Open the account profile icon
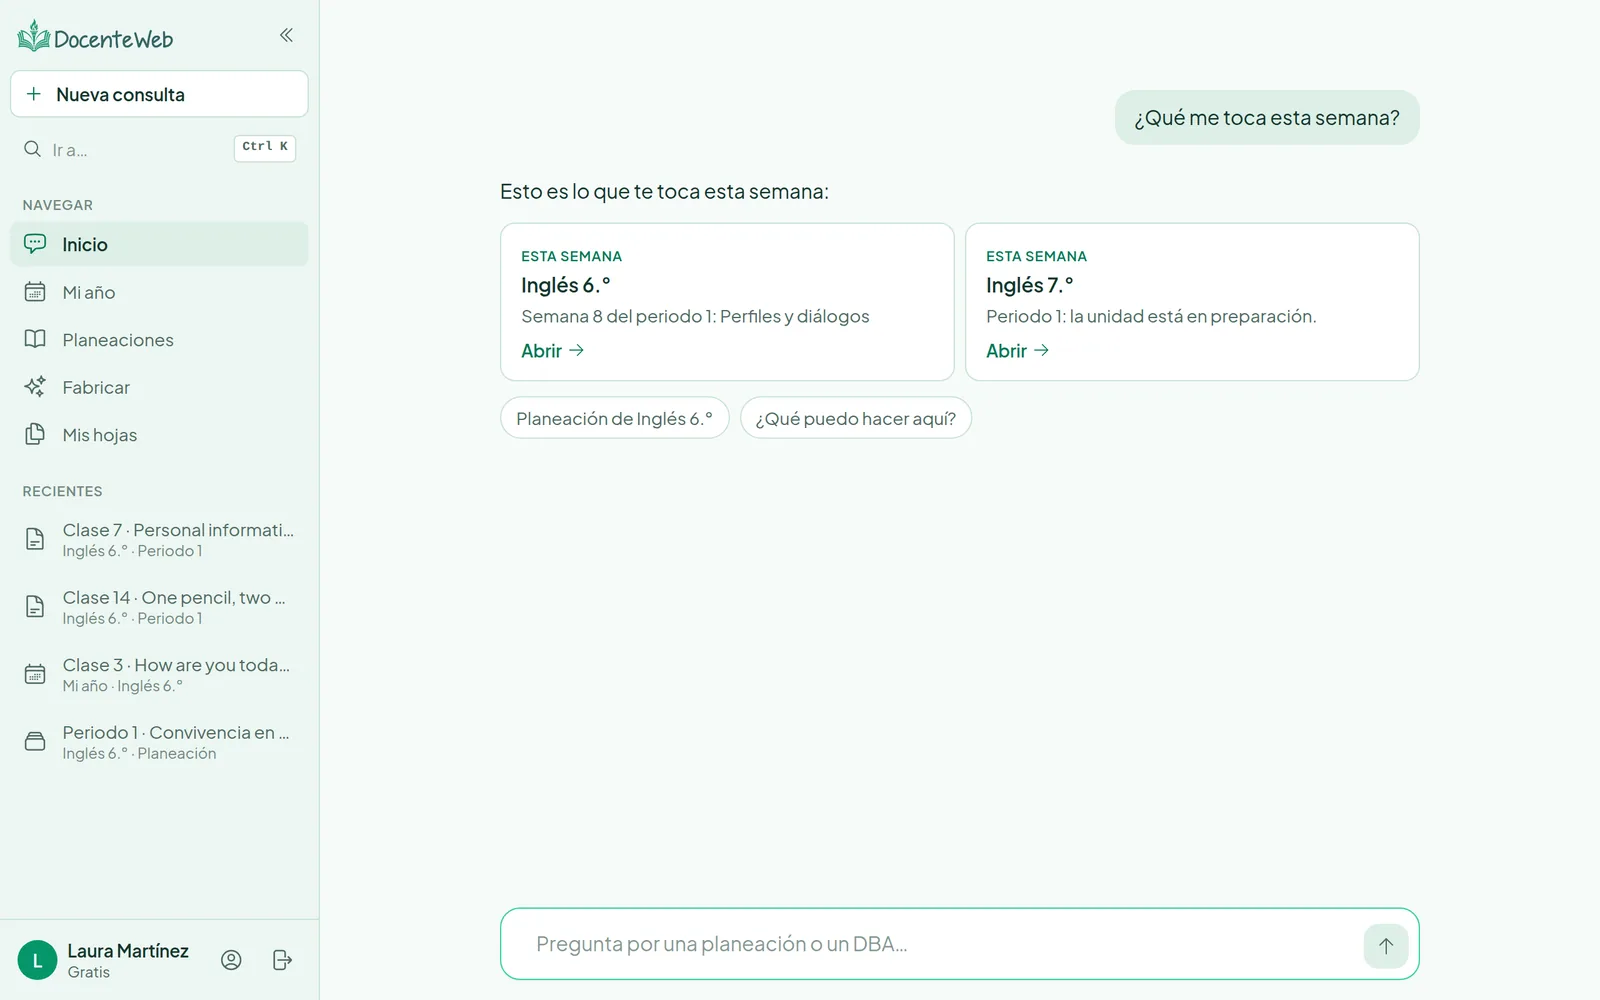This screenshot has width=1600, height=1000. (231, 960)
